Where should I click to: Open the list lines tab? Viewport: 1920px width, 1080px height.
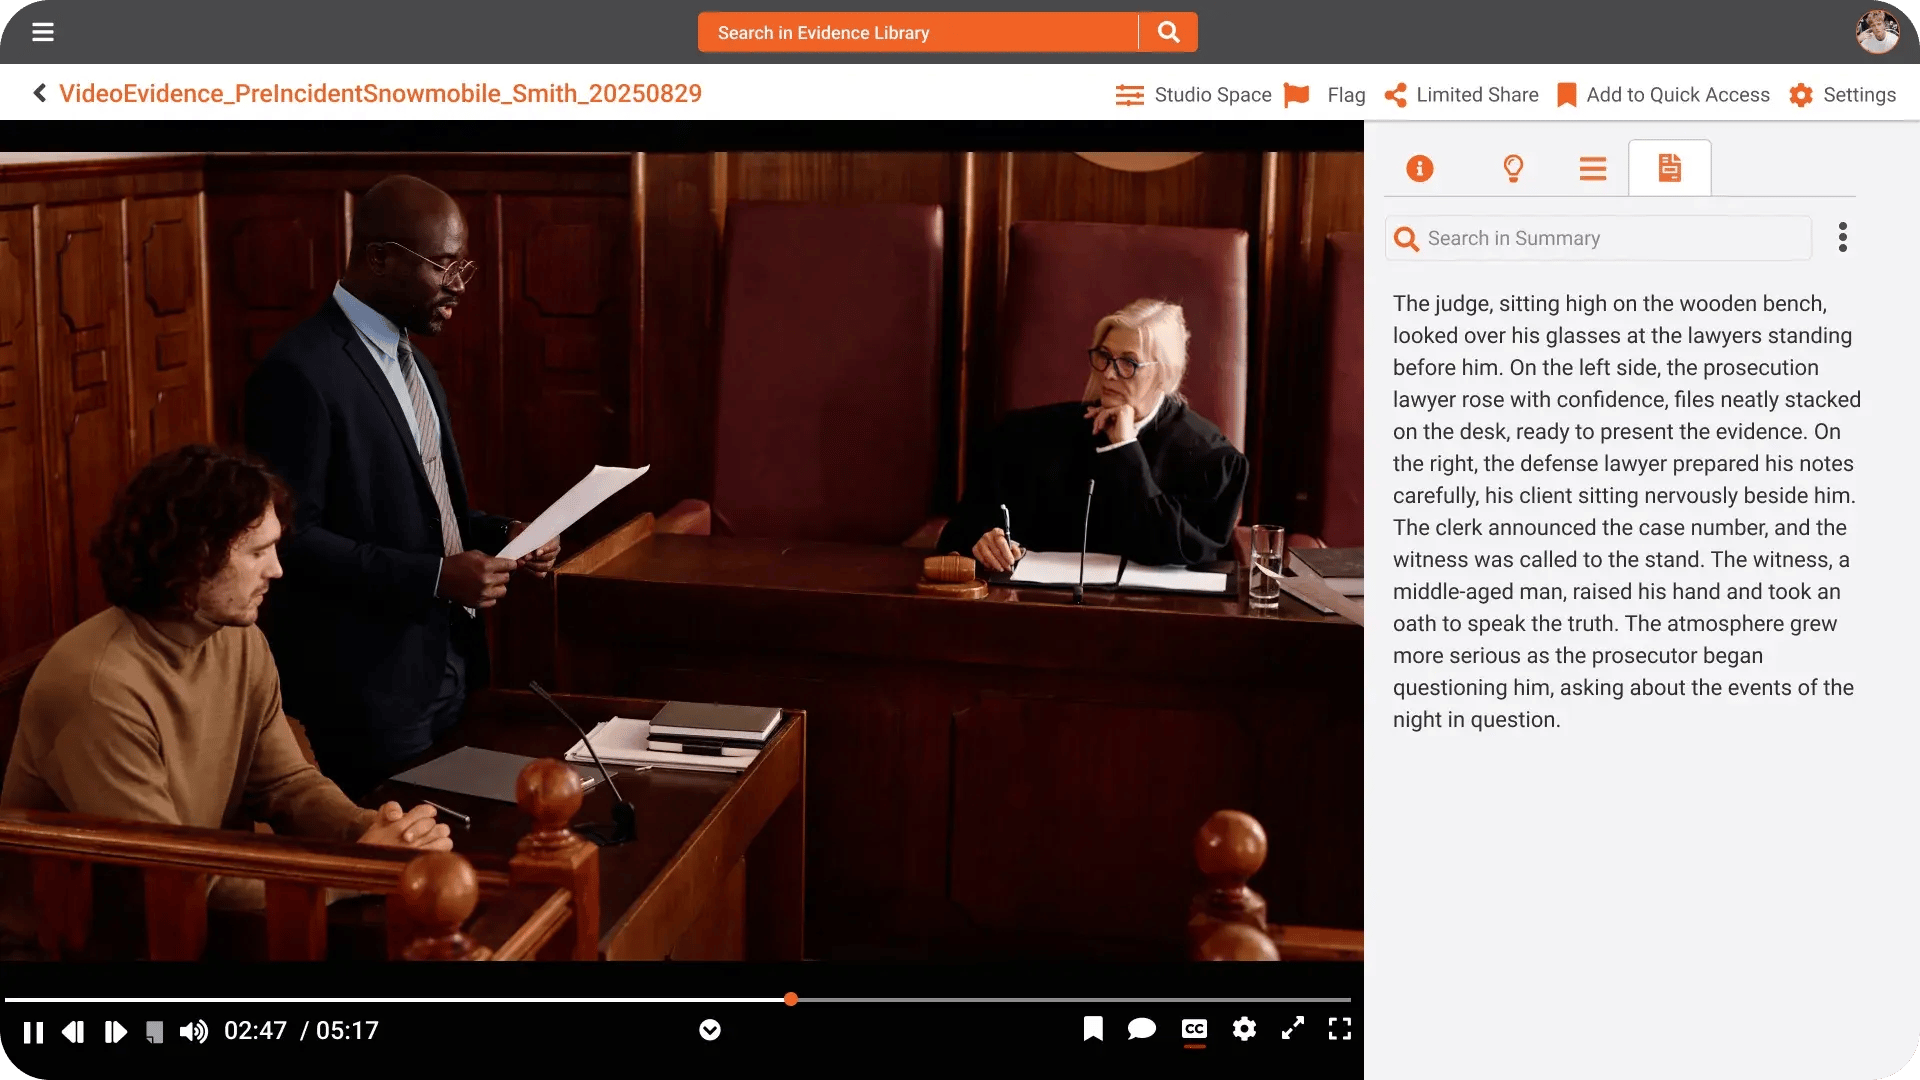tap(1592, 168)
